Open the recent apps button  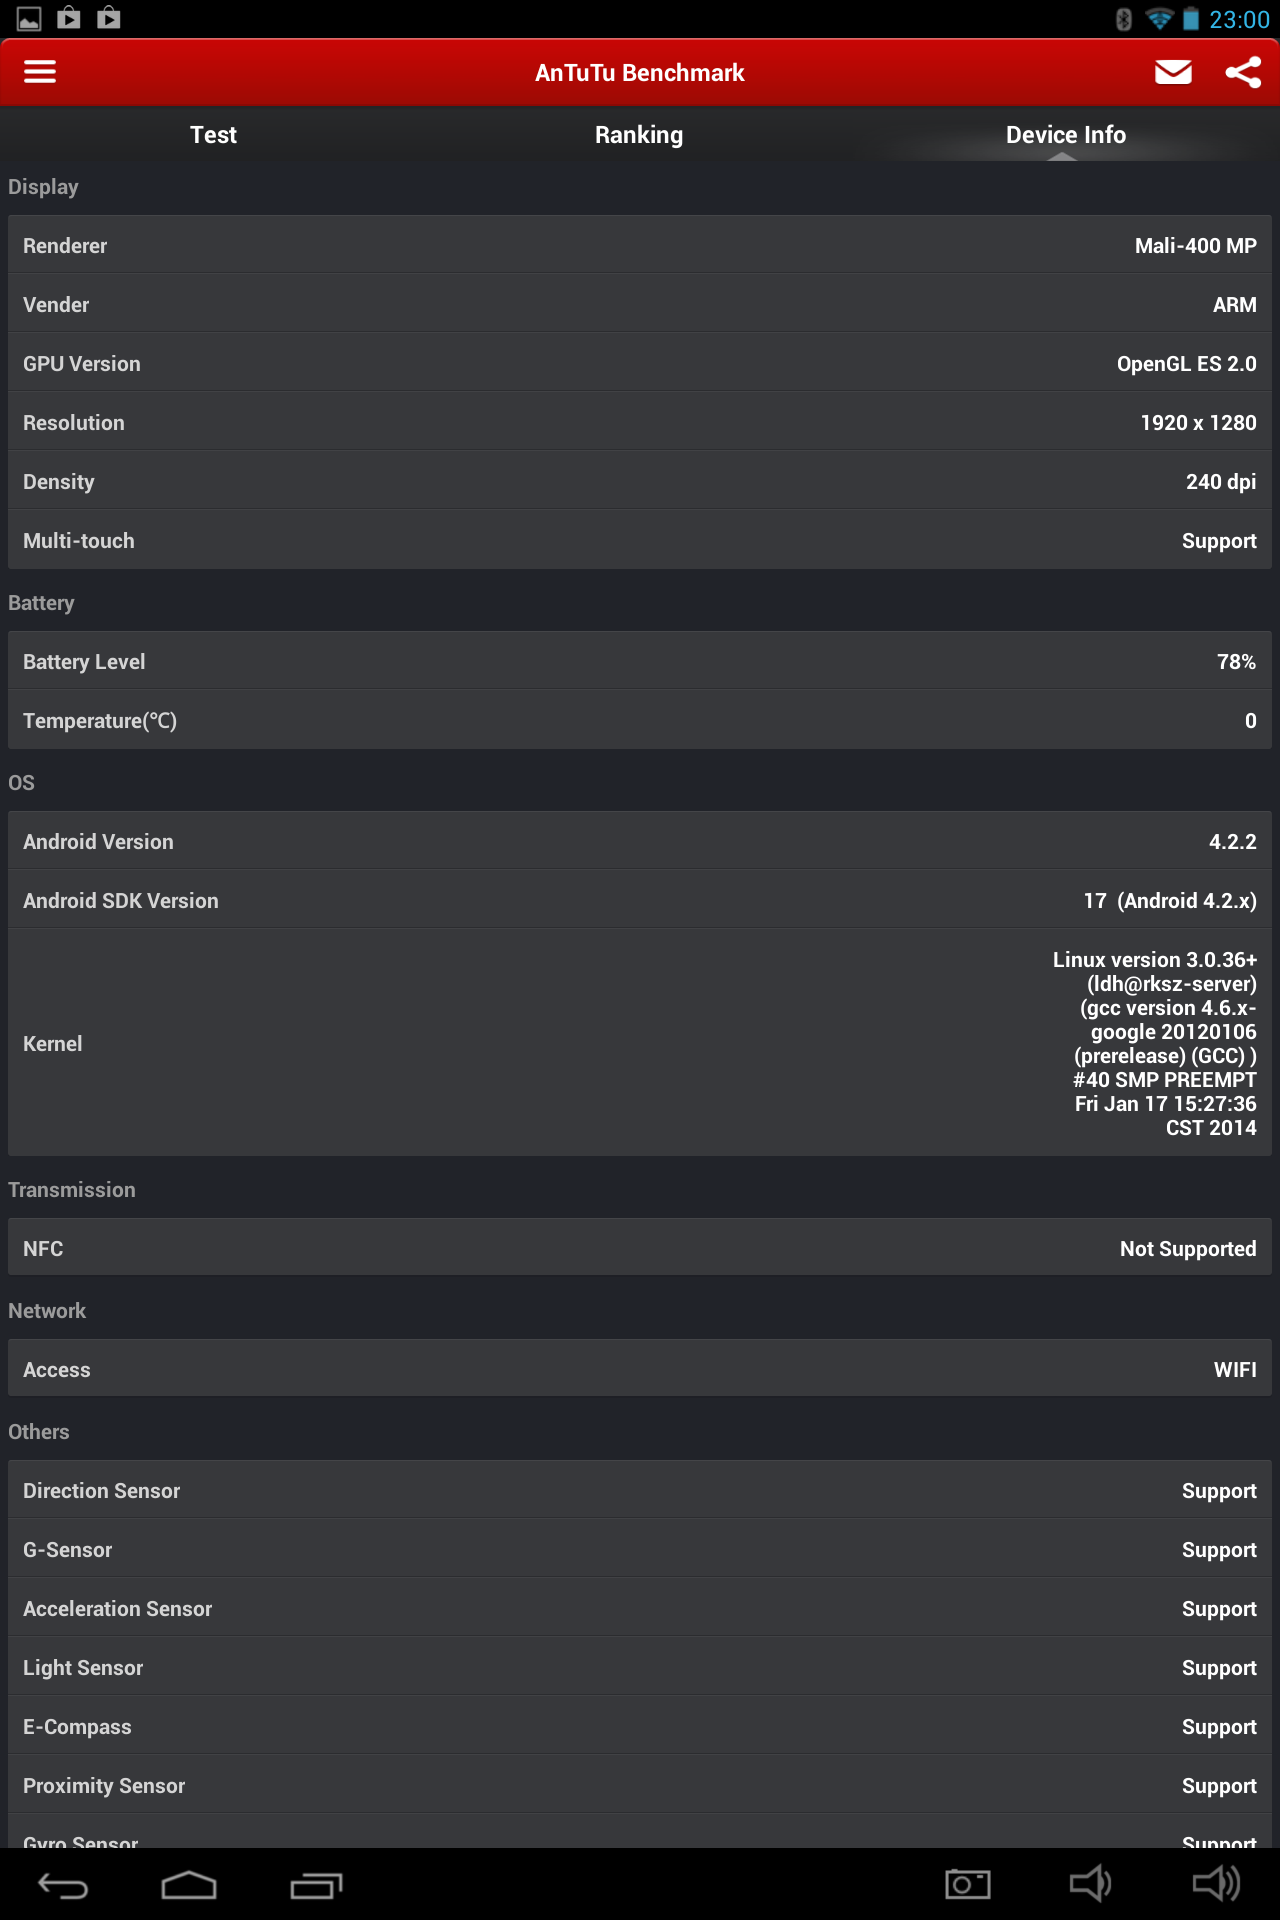click(316, 1885)
